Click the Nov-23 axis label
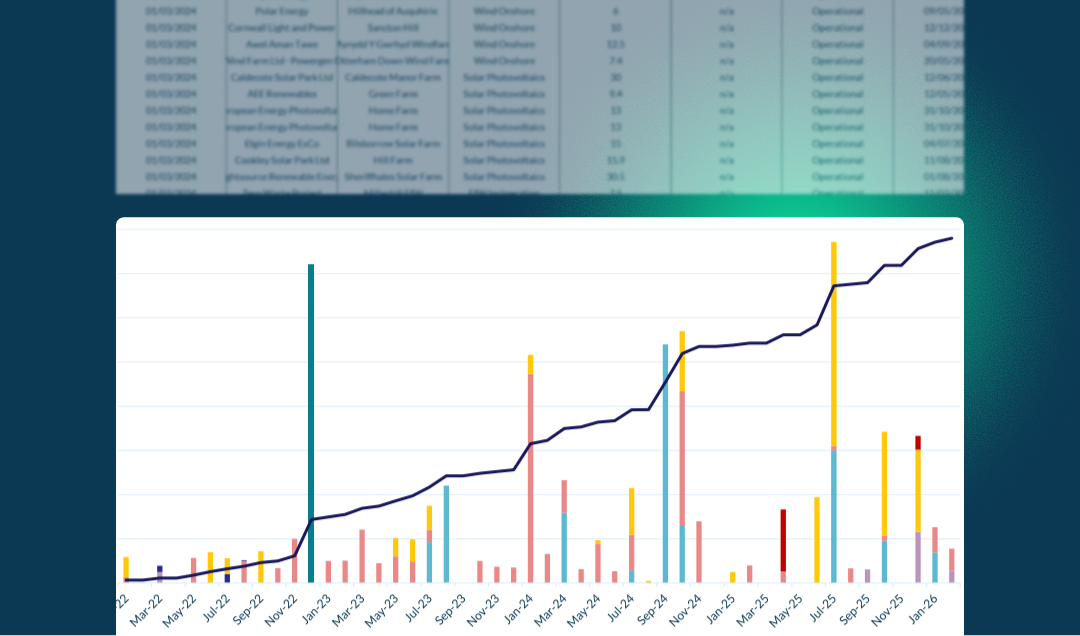Image resolution: width=1080 pixels, height=636 pixels. click(484, 609)
